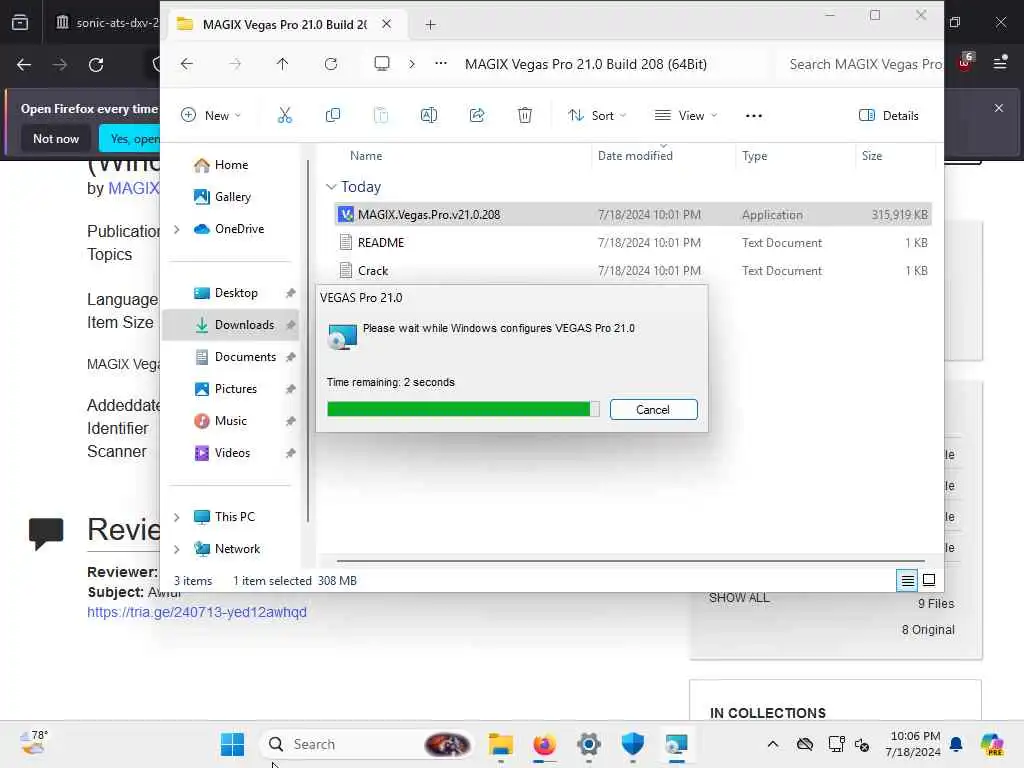Expand This PC in navigation pane
Image resolution: width=1024 pixels, height=768 pixels.
pos(176,517)
